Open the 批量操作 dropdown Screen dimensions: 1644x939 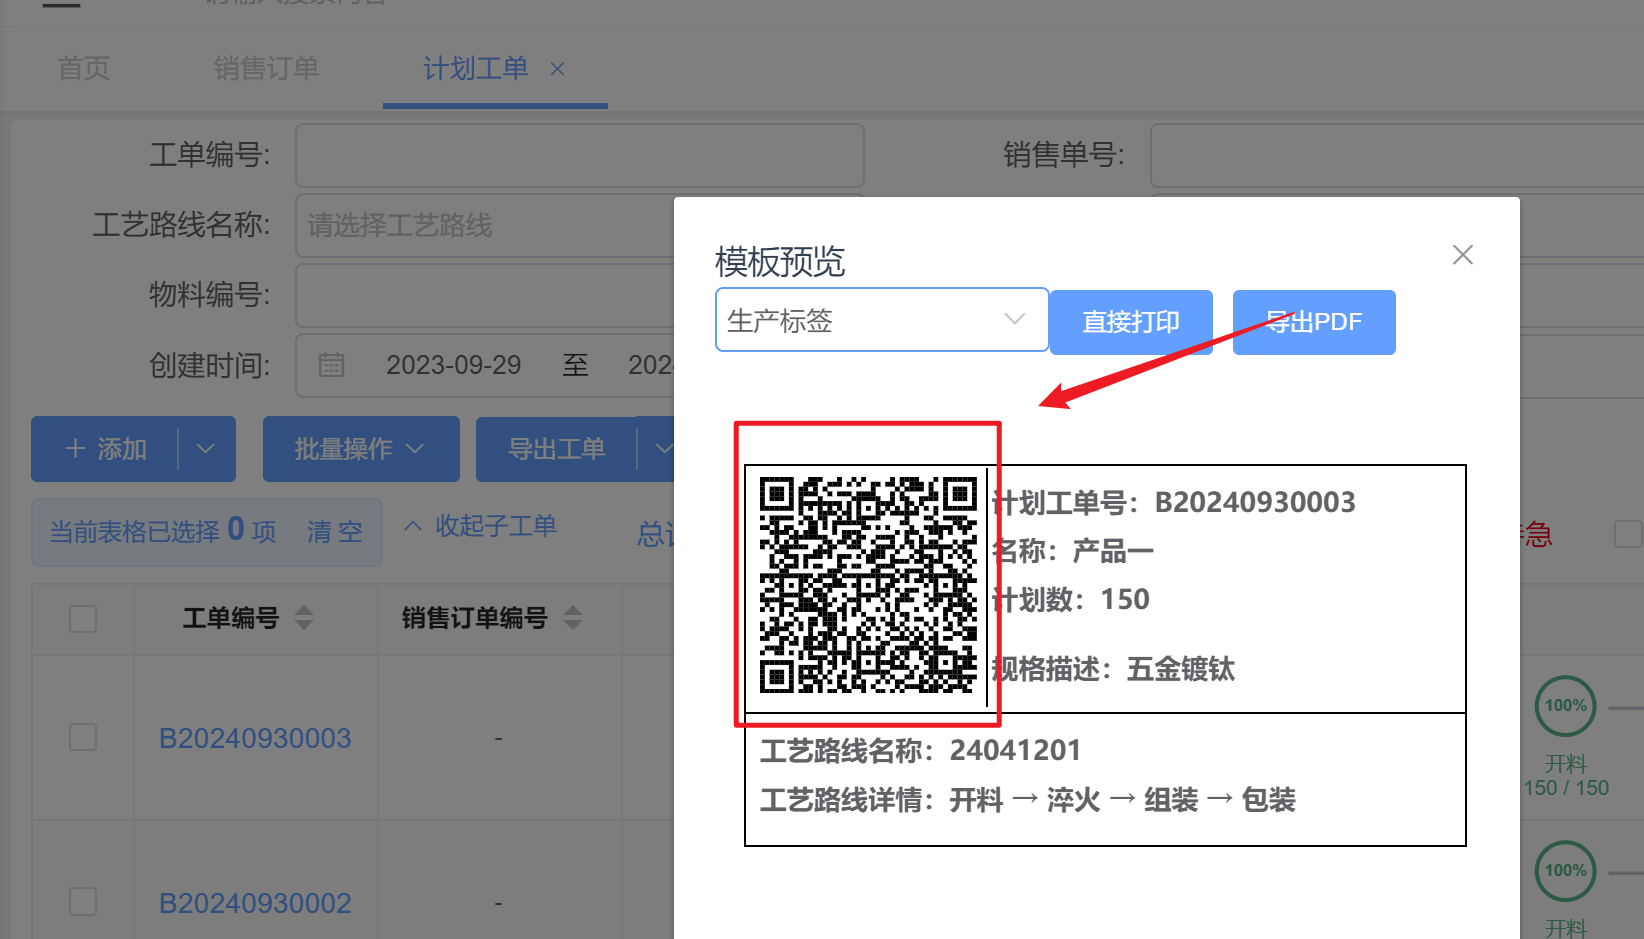[361, 449]
